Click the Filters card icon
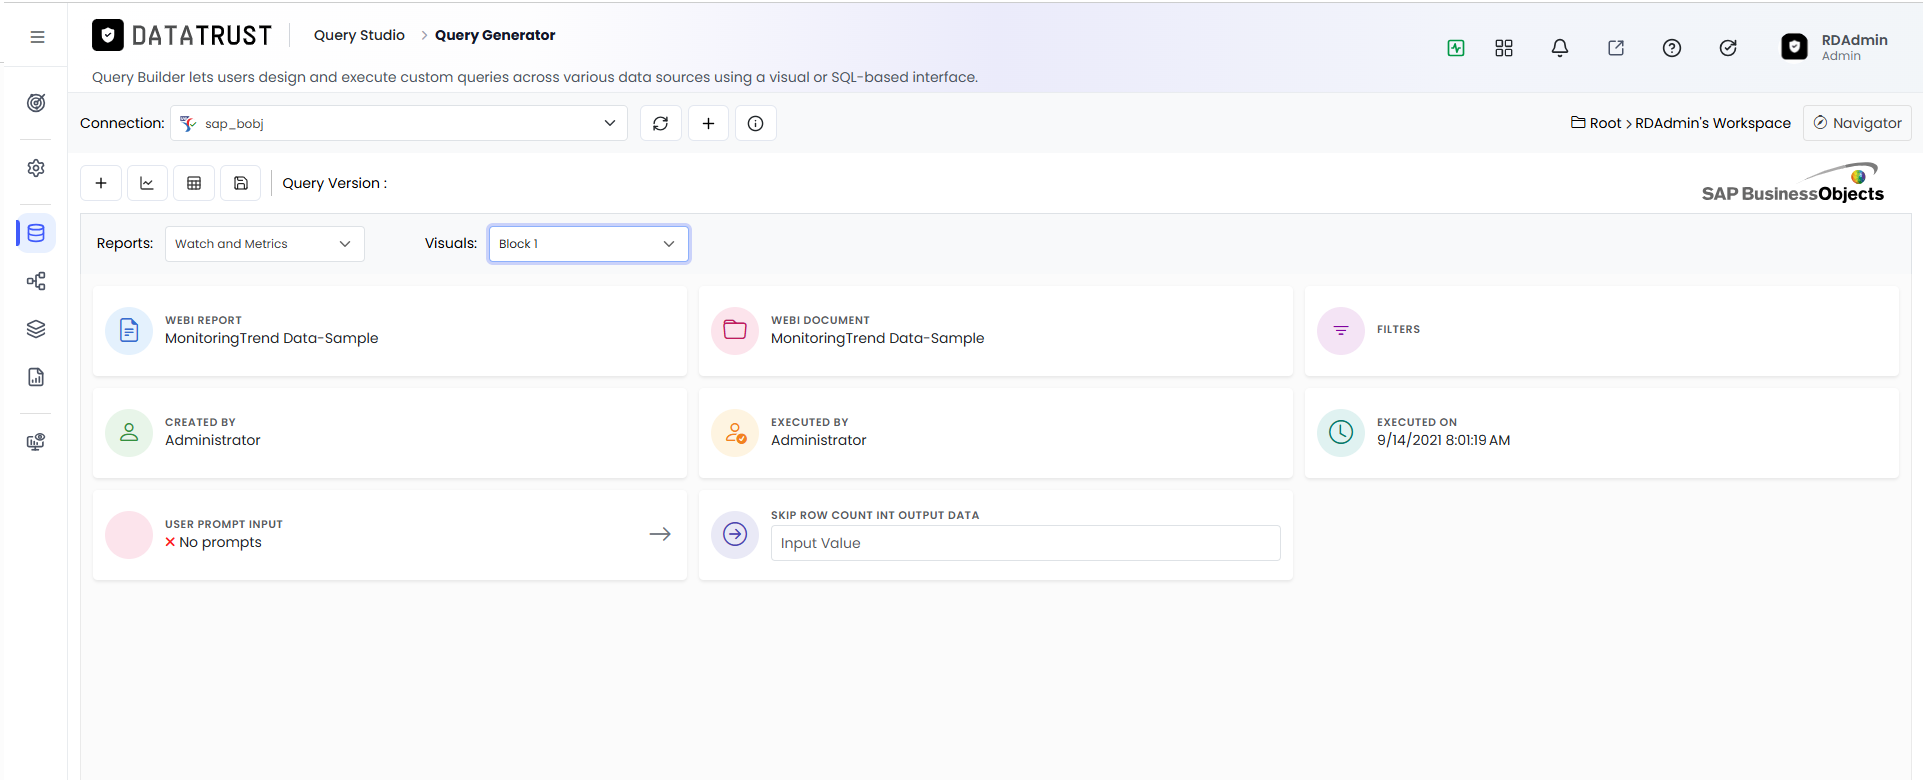This screenshot has height=780, width=1923. [x=1341, y=331]
